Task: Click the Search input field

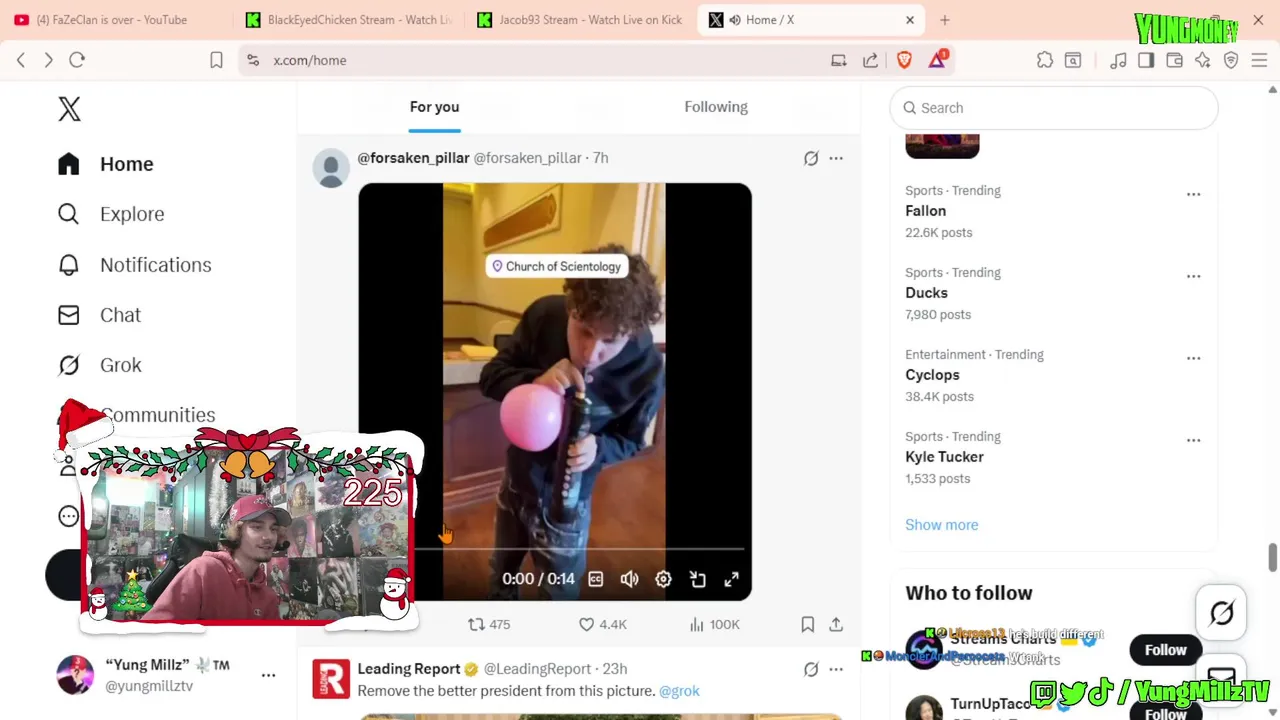Action: [x=1054, y=108]
